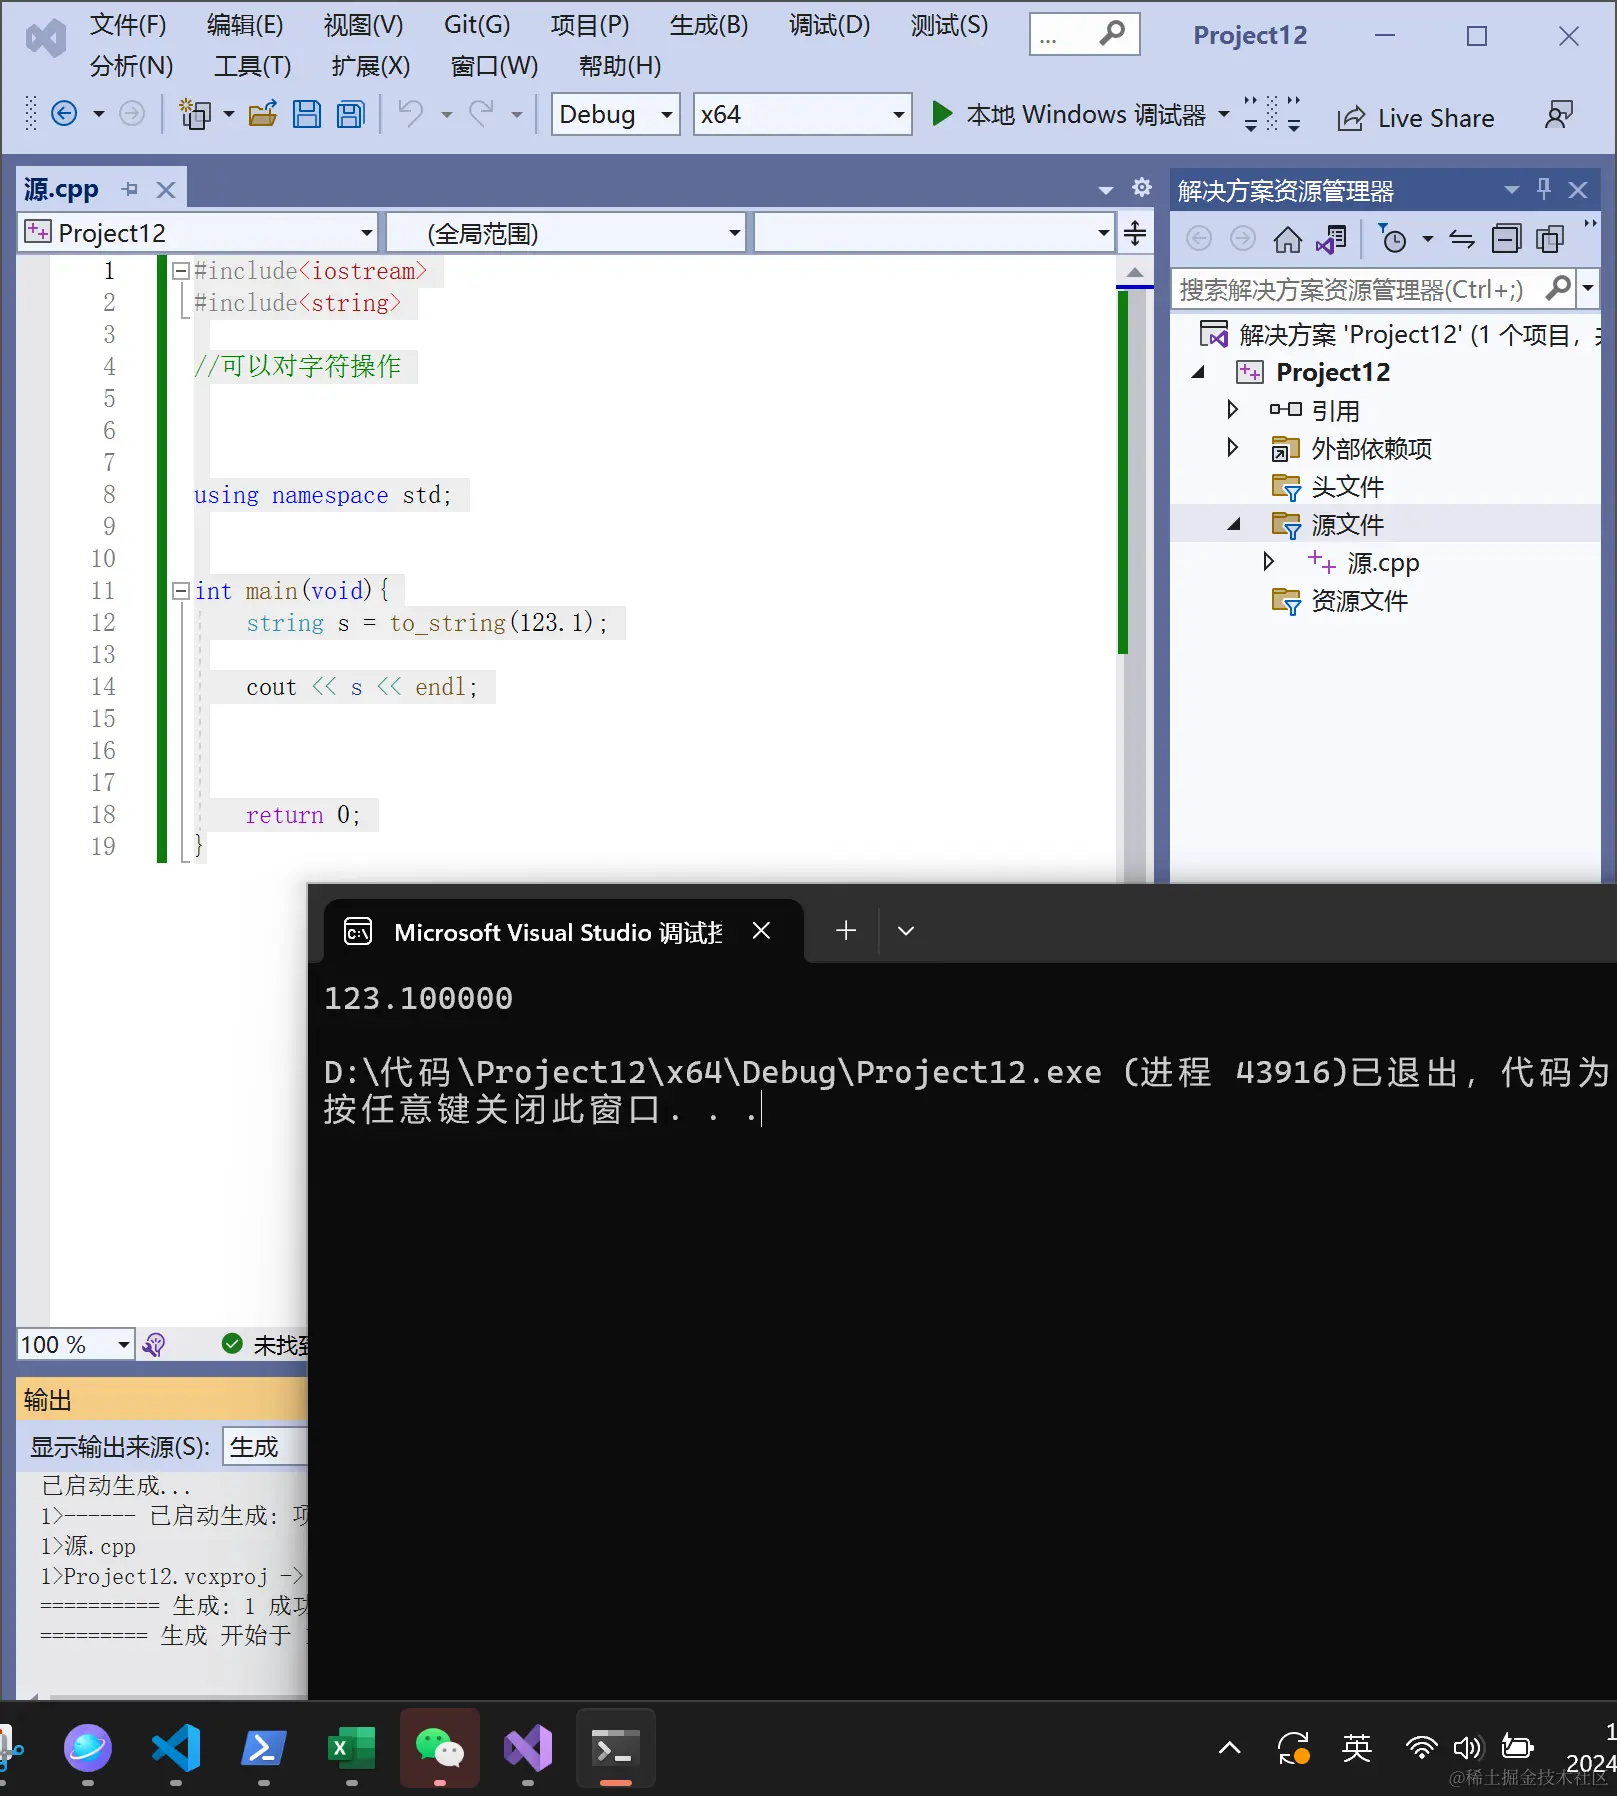The image size is (1617, 1796).
Task: Collapse the Project12 project node
Action: (1198, 372)
